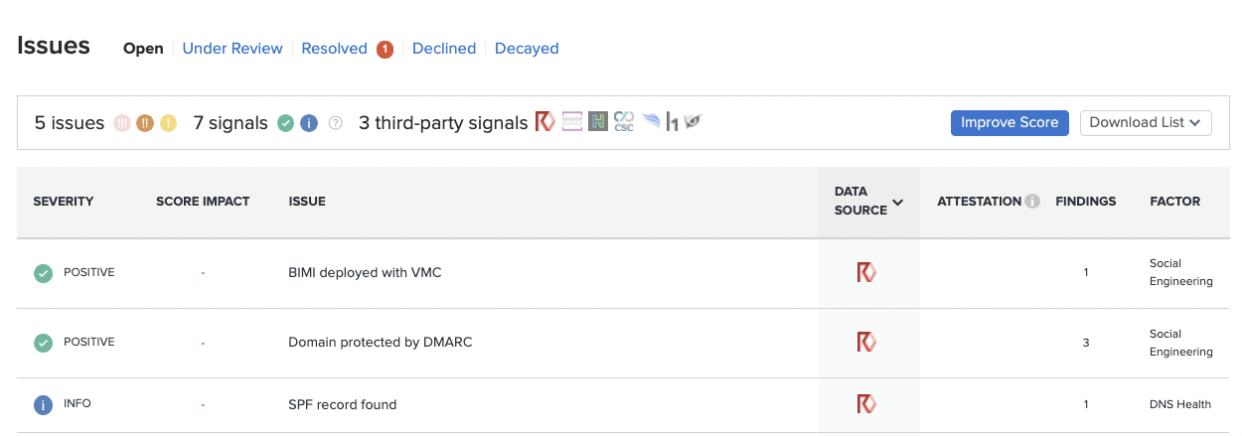Click the green H third-party signal icon
1242x436 pixels.
(x=598, y=122)
